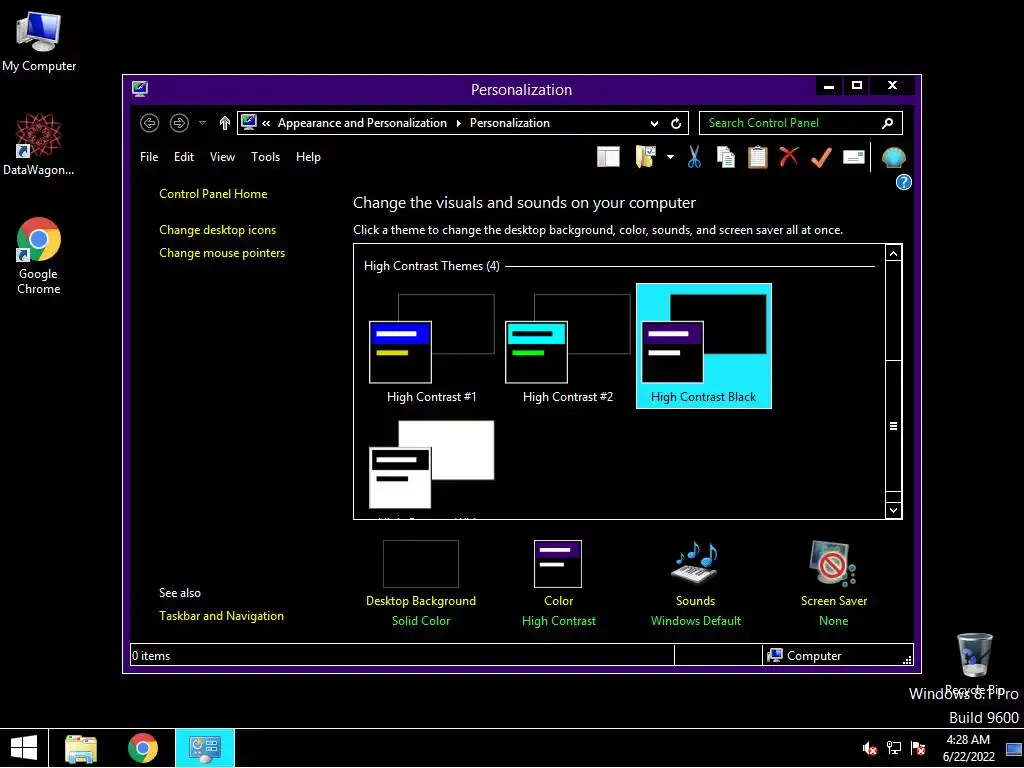This screenshot has height=768, width=1024.
Task: Click the taskbar clock and date
Action: tap(968, 748)
